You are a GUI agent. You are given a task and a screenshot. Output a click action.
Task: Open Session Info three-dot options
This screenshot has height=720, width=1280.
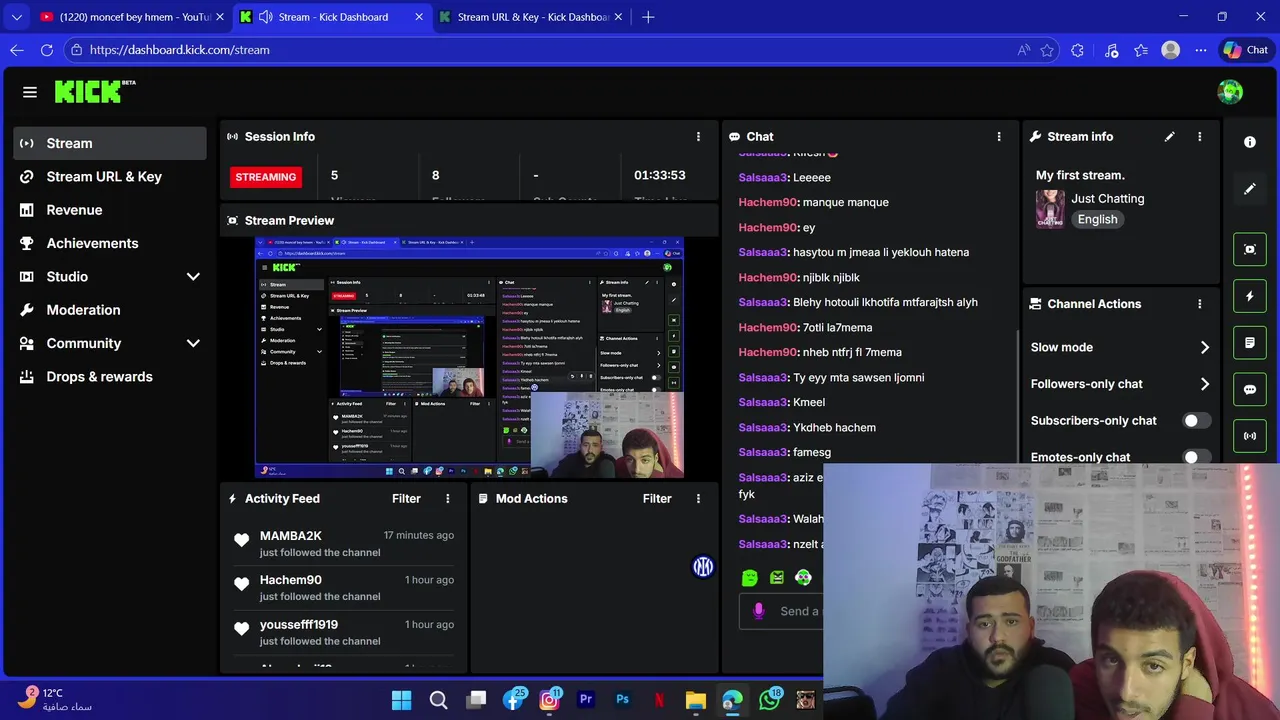(698, 137)
